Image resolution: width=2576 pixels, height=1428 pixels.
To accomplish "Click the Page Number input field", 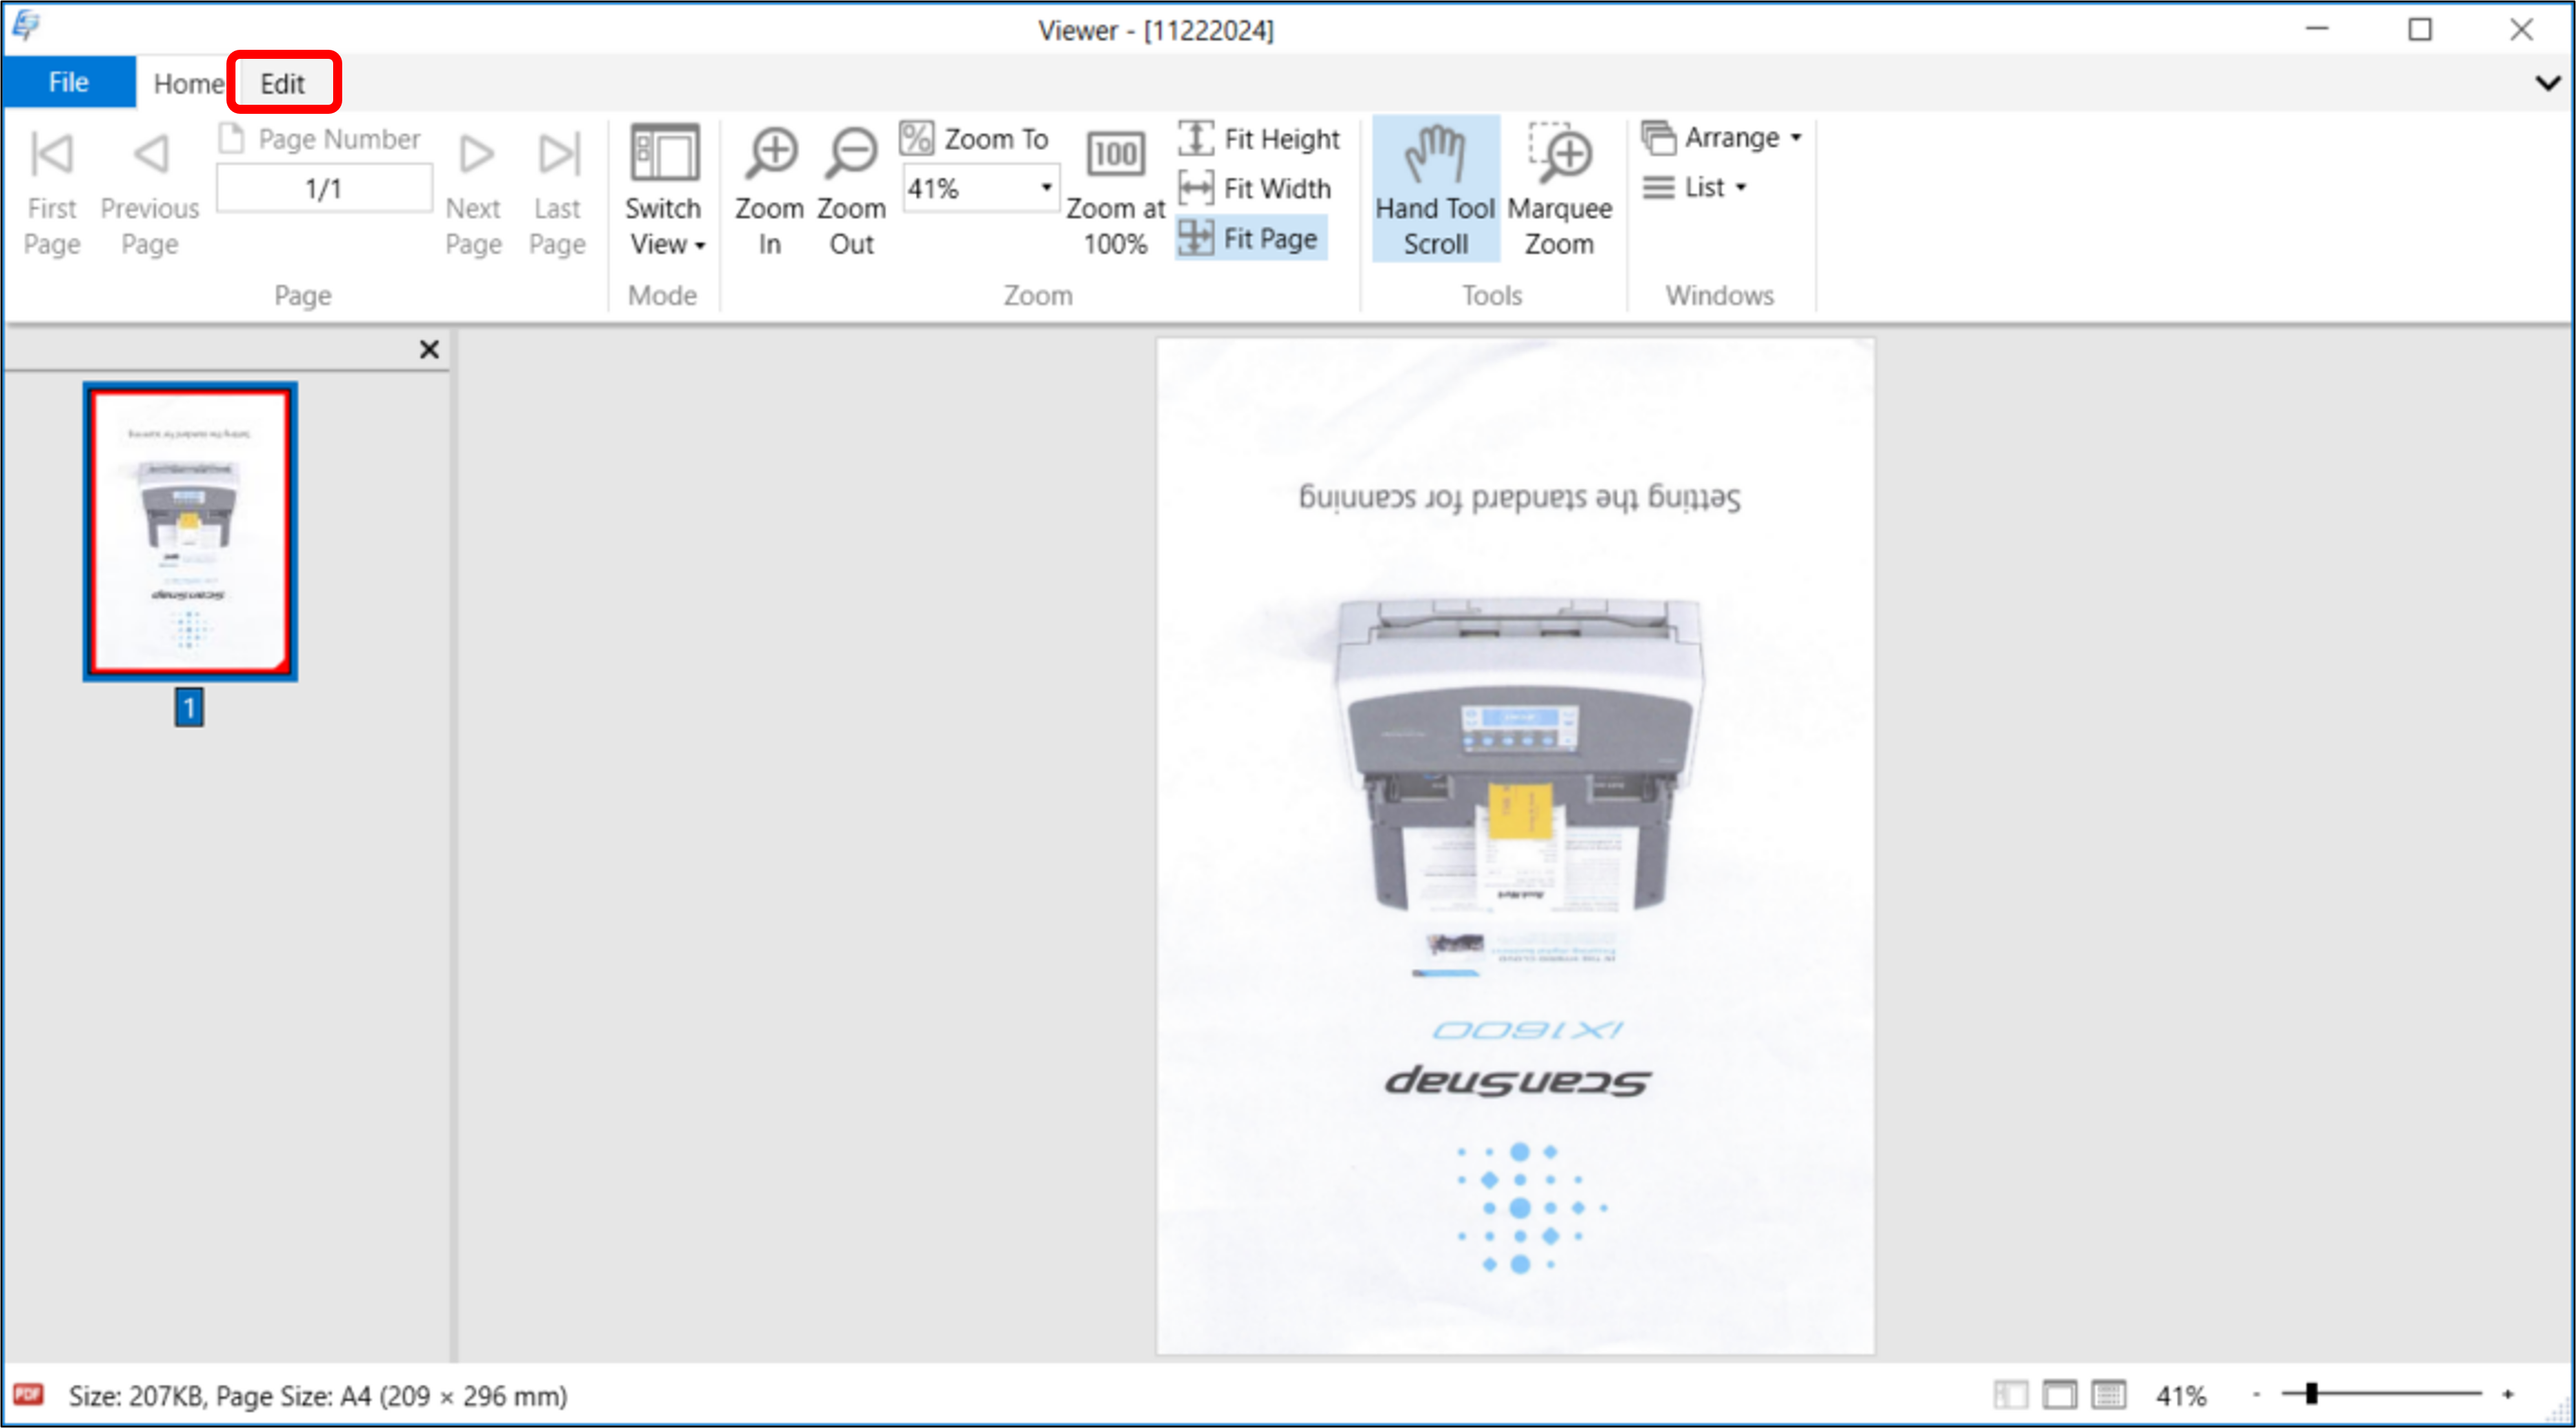I will [324, 188].
